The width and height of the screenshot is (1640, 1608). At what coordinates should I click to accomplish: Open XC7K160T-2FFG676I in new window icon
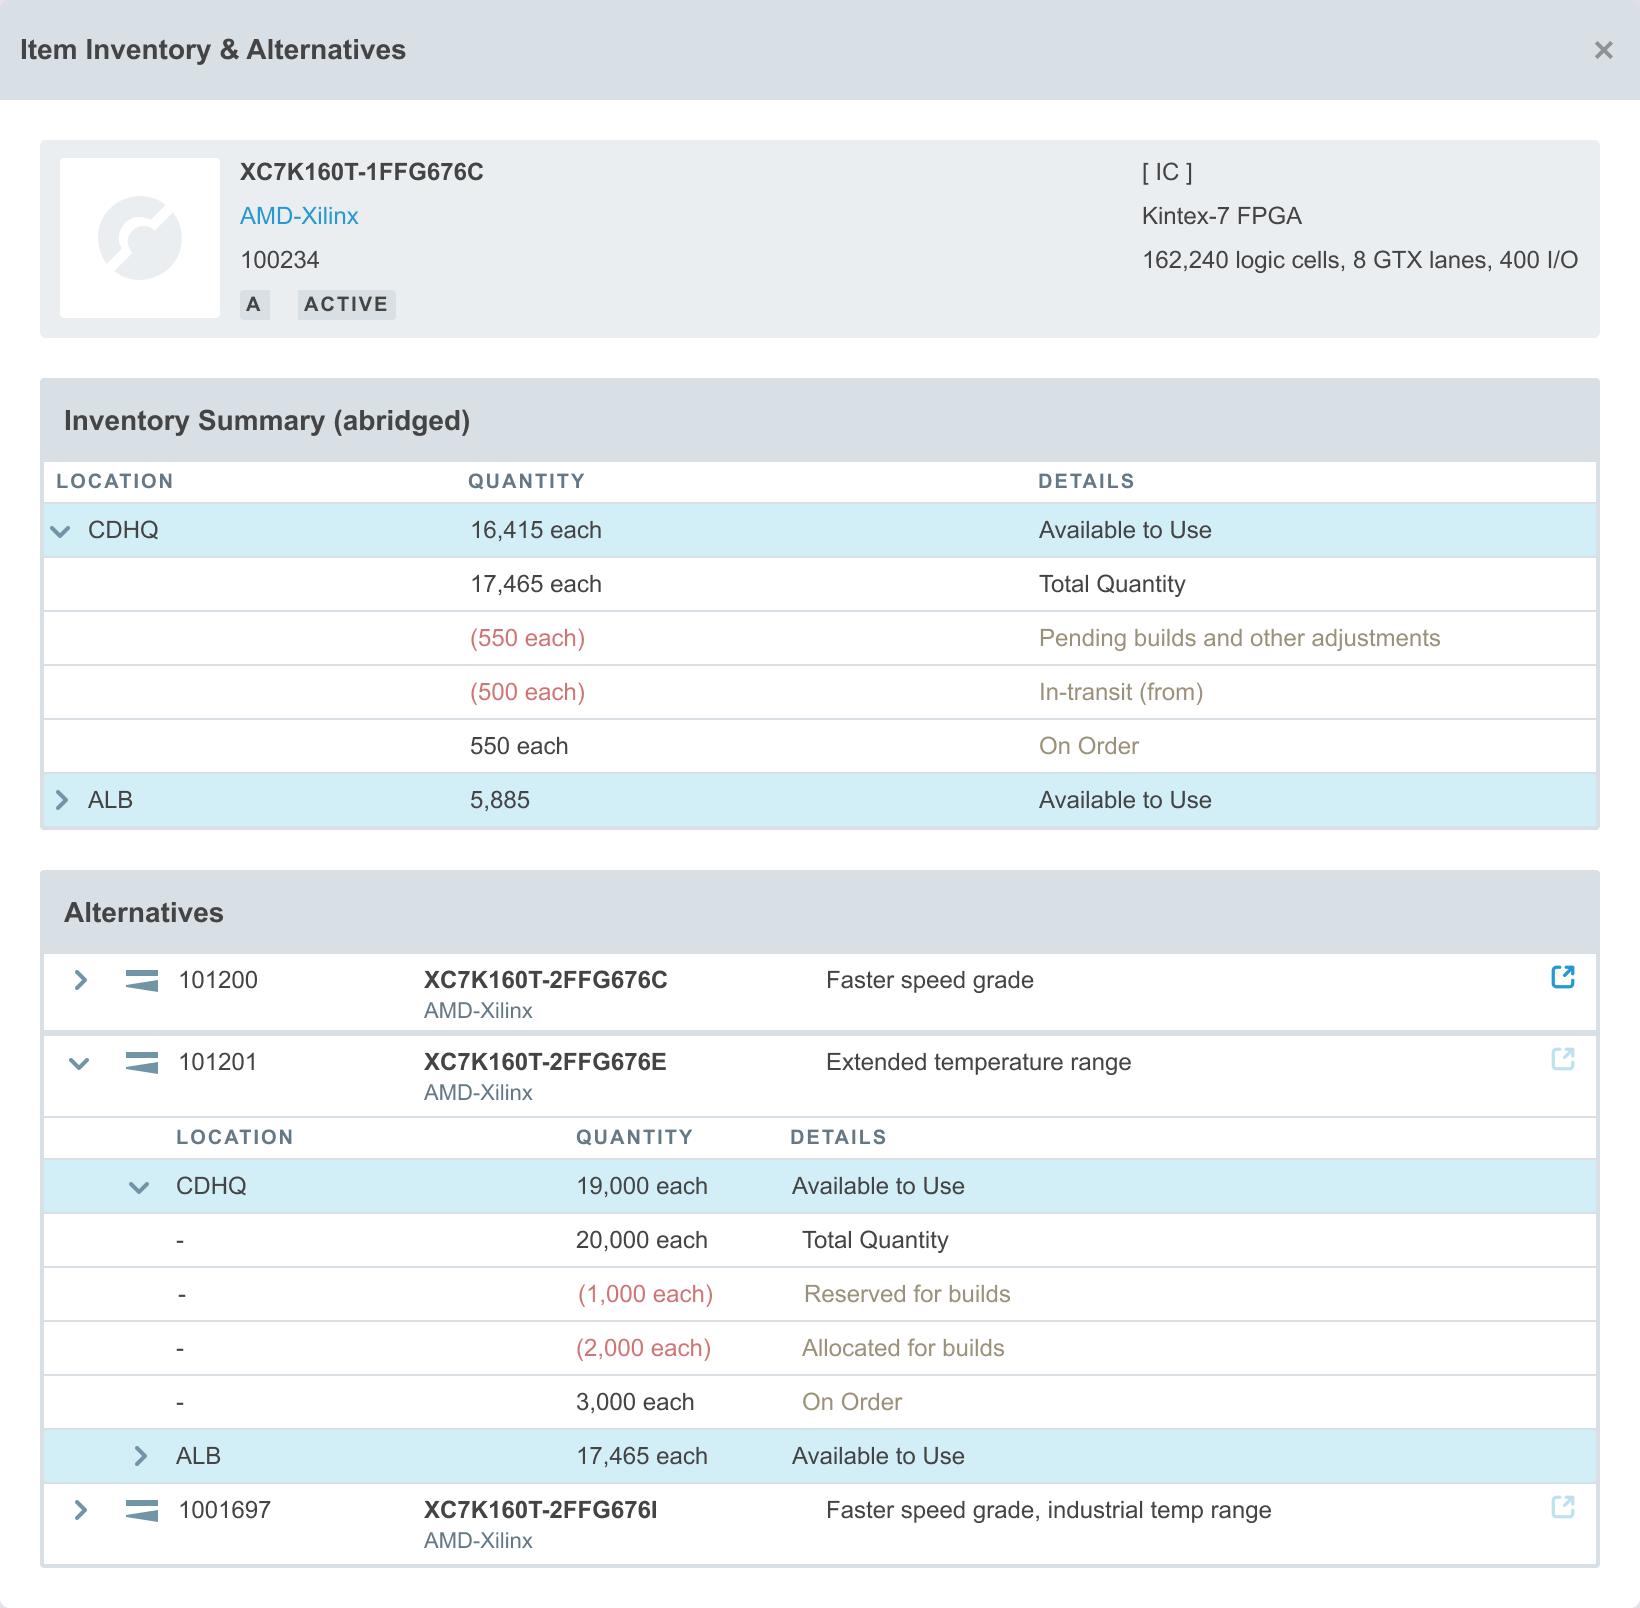[x=1563, y=1507]
